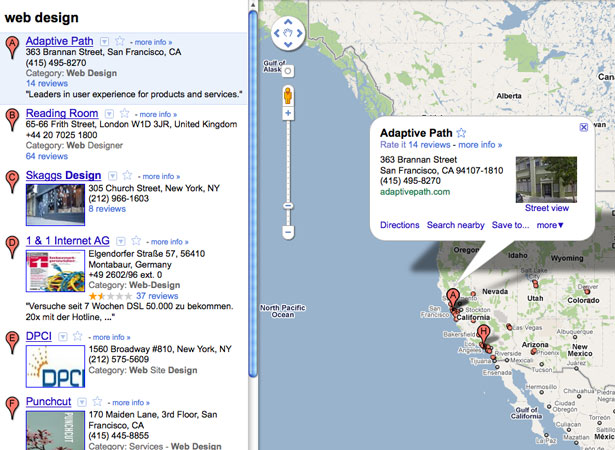Open dropdown arrow next to Reading Room title
The image size is (615, 450).
coord(109,114)
